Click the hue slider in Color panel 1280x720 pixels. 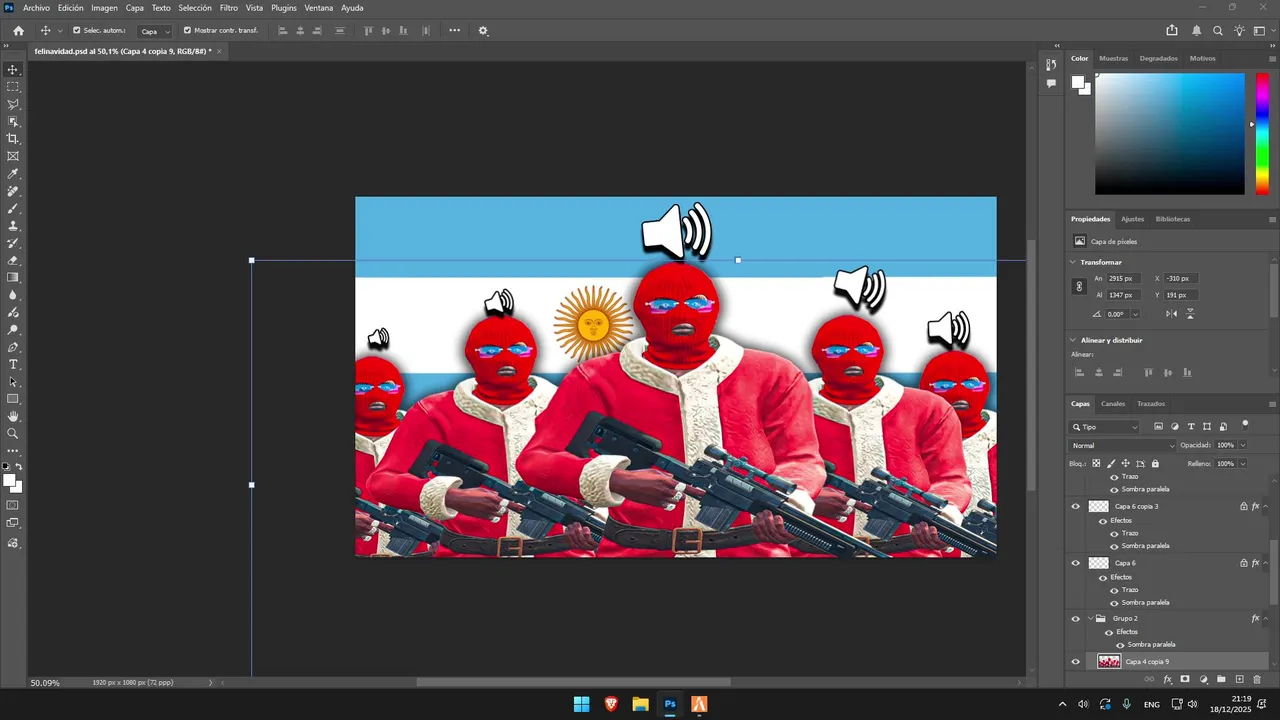coord(1263,134)
